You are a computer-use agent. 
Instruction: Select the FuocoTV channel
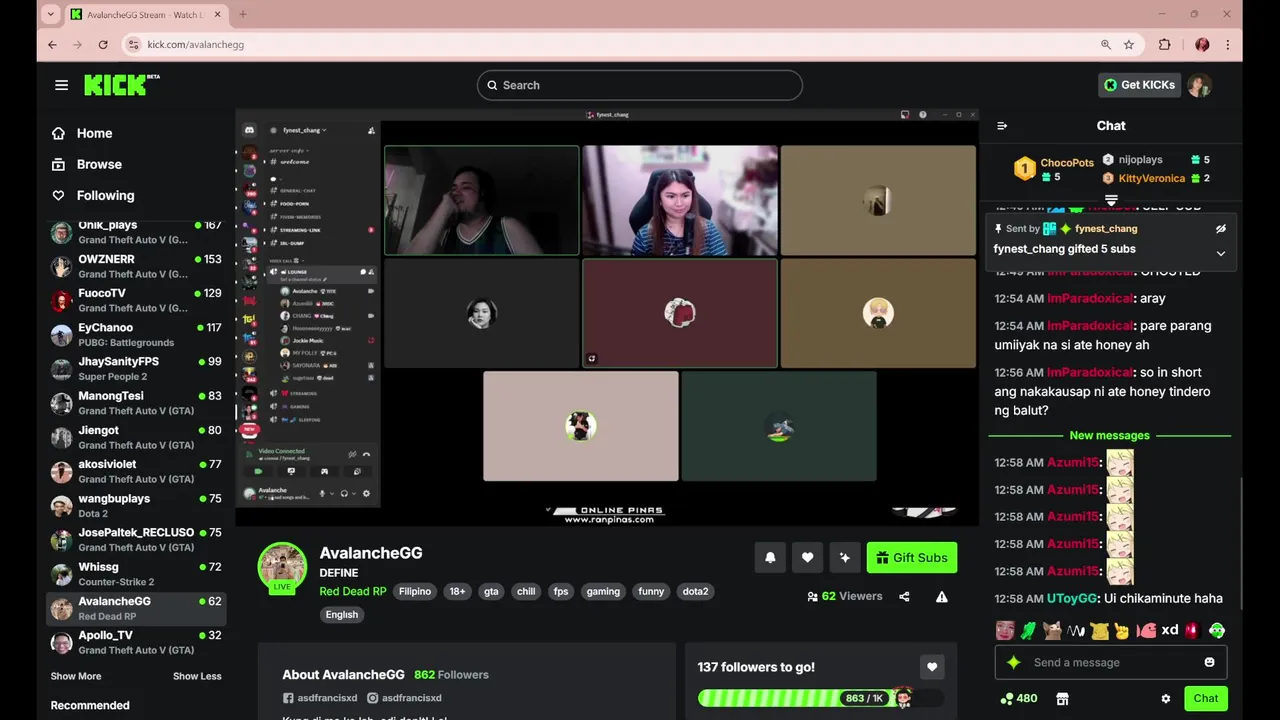pos(136,300)
